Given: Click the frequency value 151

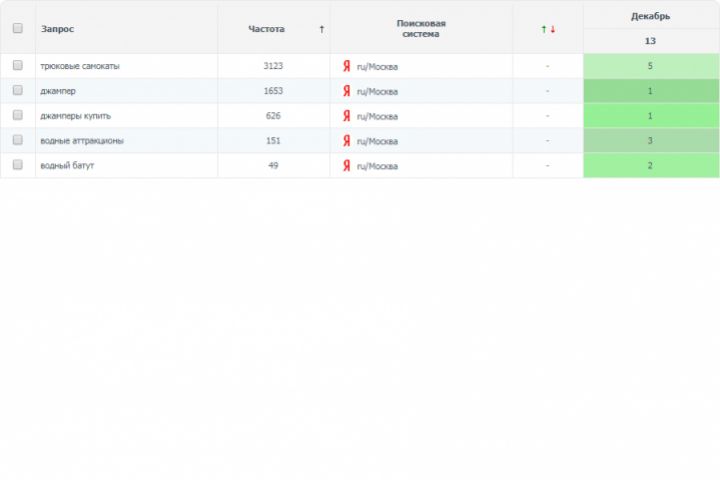Looking at the screenshot, I should [273, 140].
